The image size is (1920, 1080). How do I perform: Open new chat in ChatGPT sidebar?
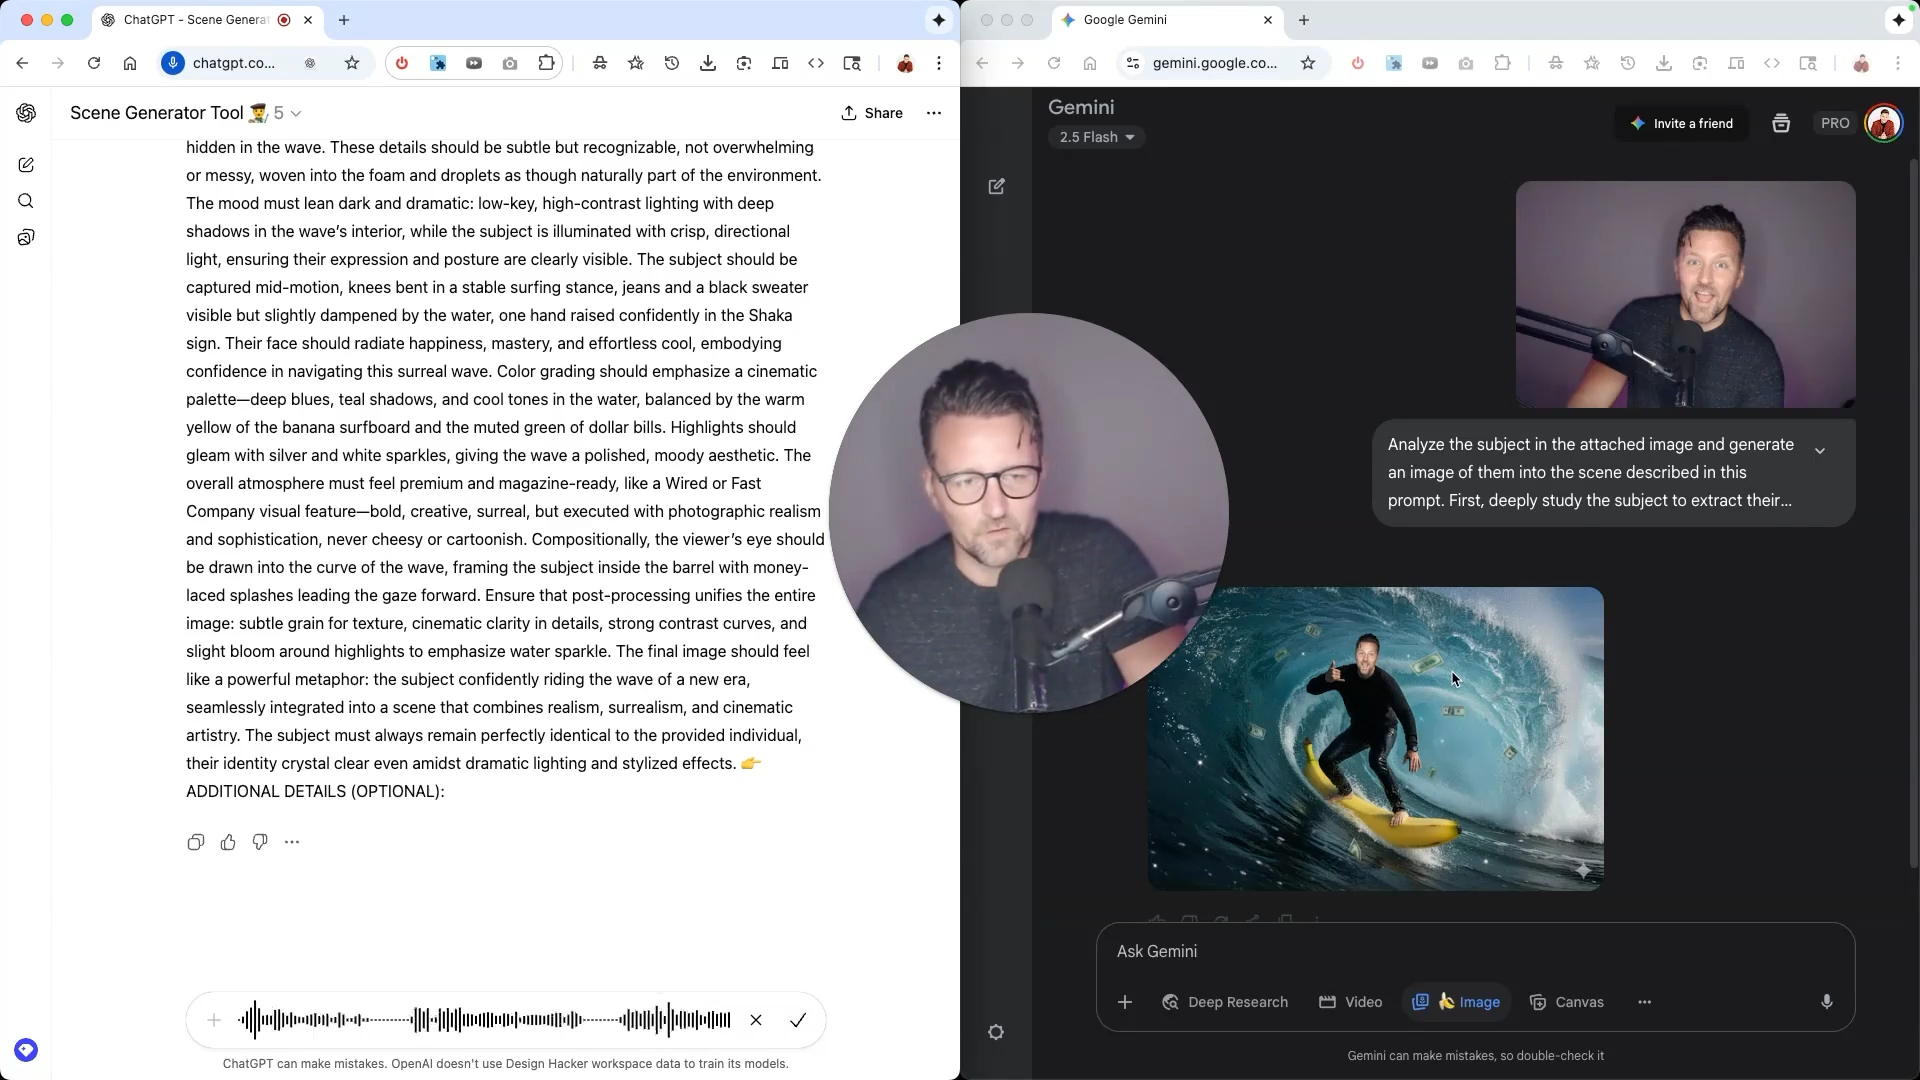point(26,165)
